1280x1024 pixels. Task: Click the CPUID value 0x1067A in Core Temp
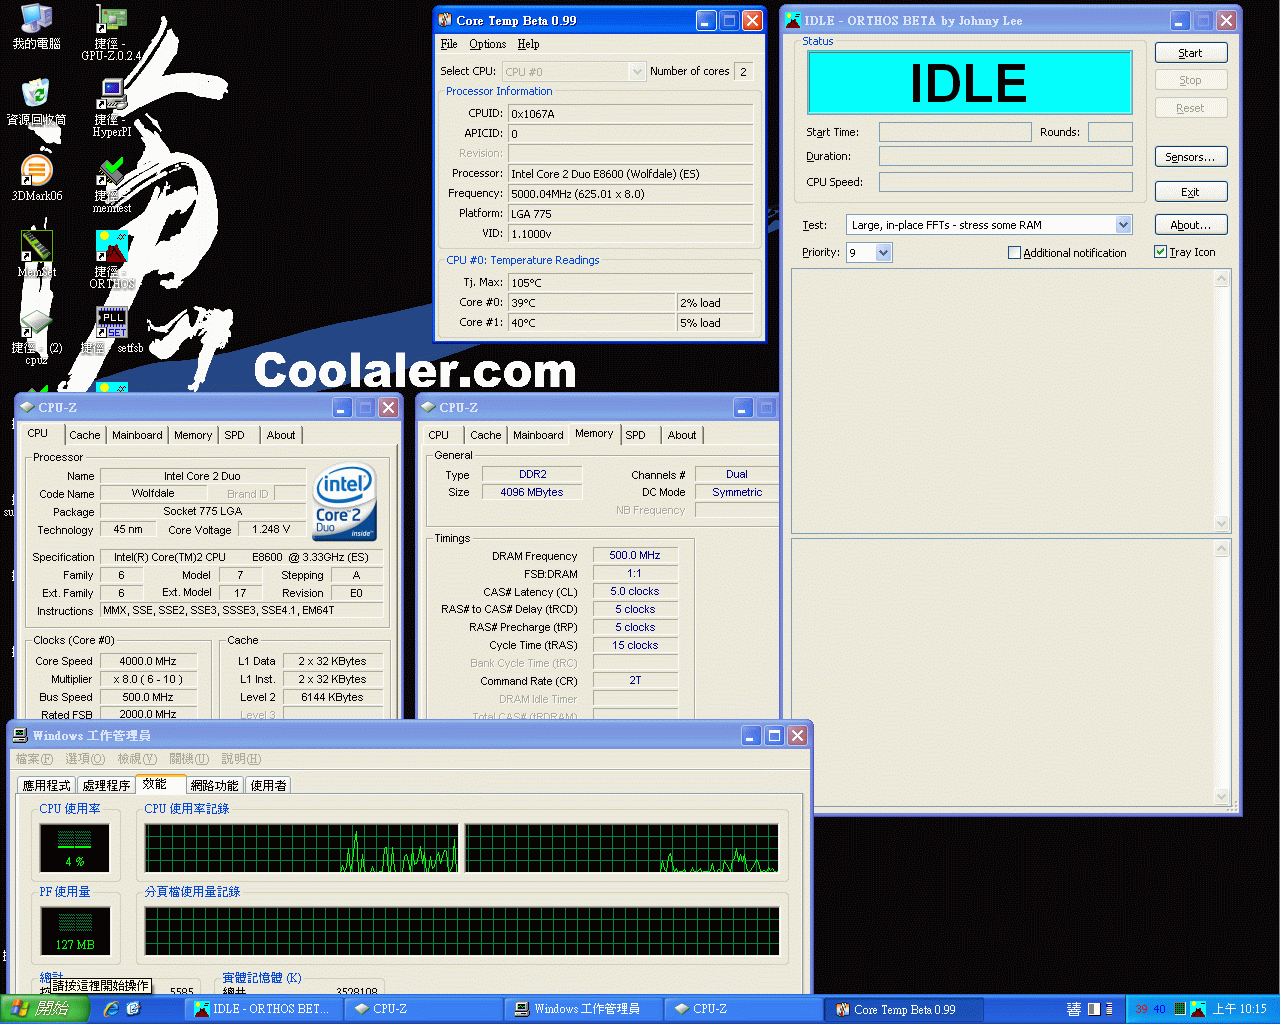[630, 114]
